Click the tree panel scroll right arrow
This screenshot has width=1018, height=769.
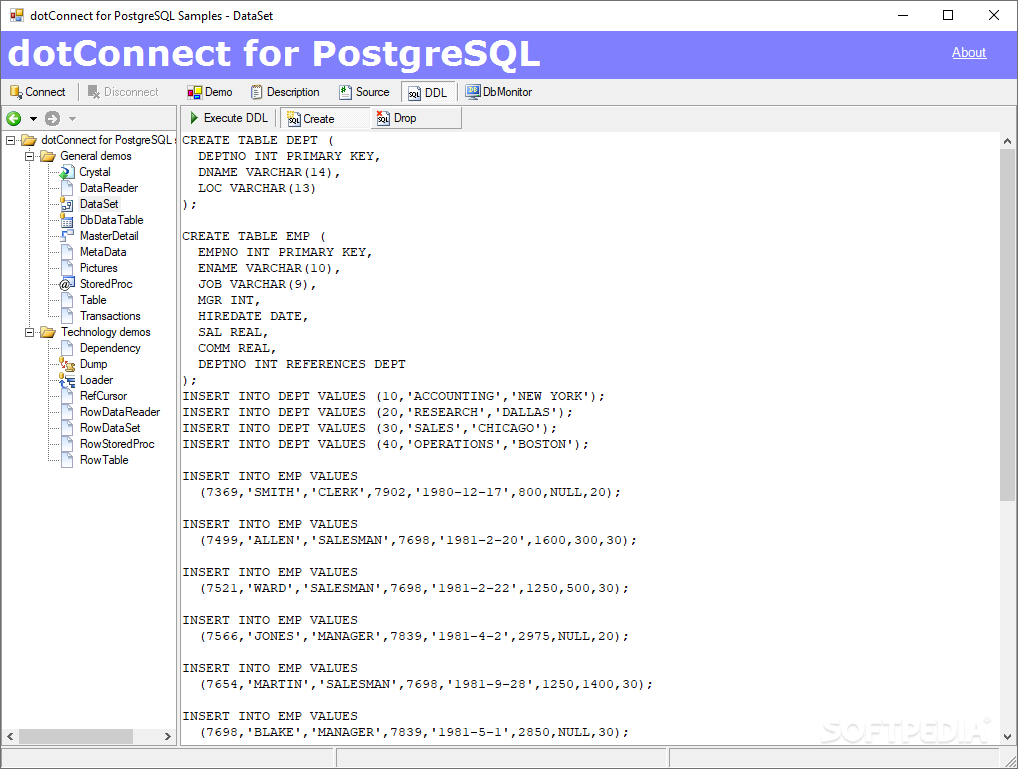168,737
